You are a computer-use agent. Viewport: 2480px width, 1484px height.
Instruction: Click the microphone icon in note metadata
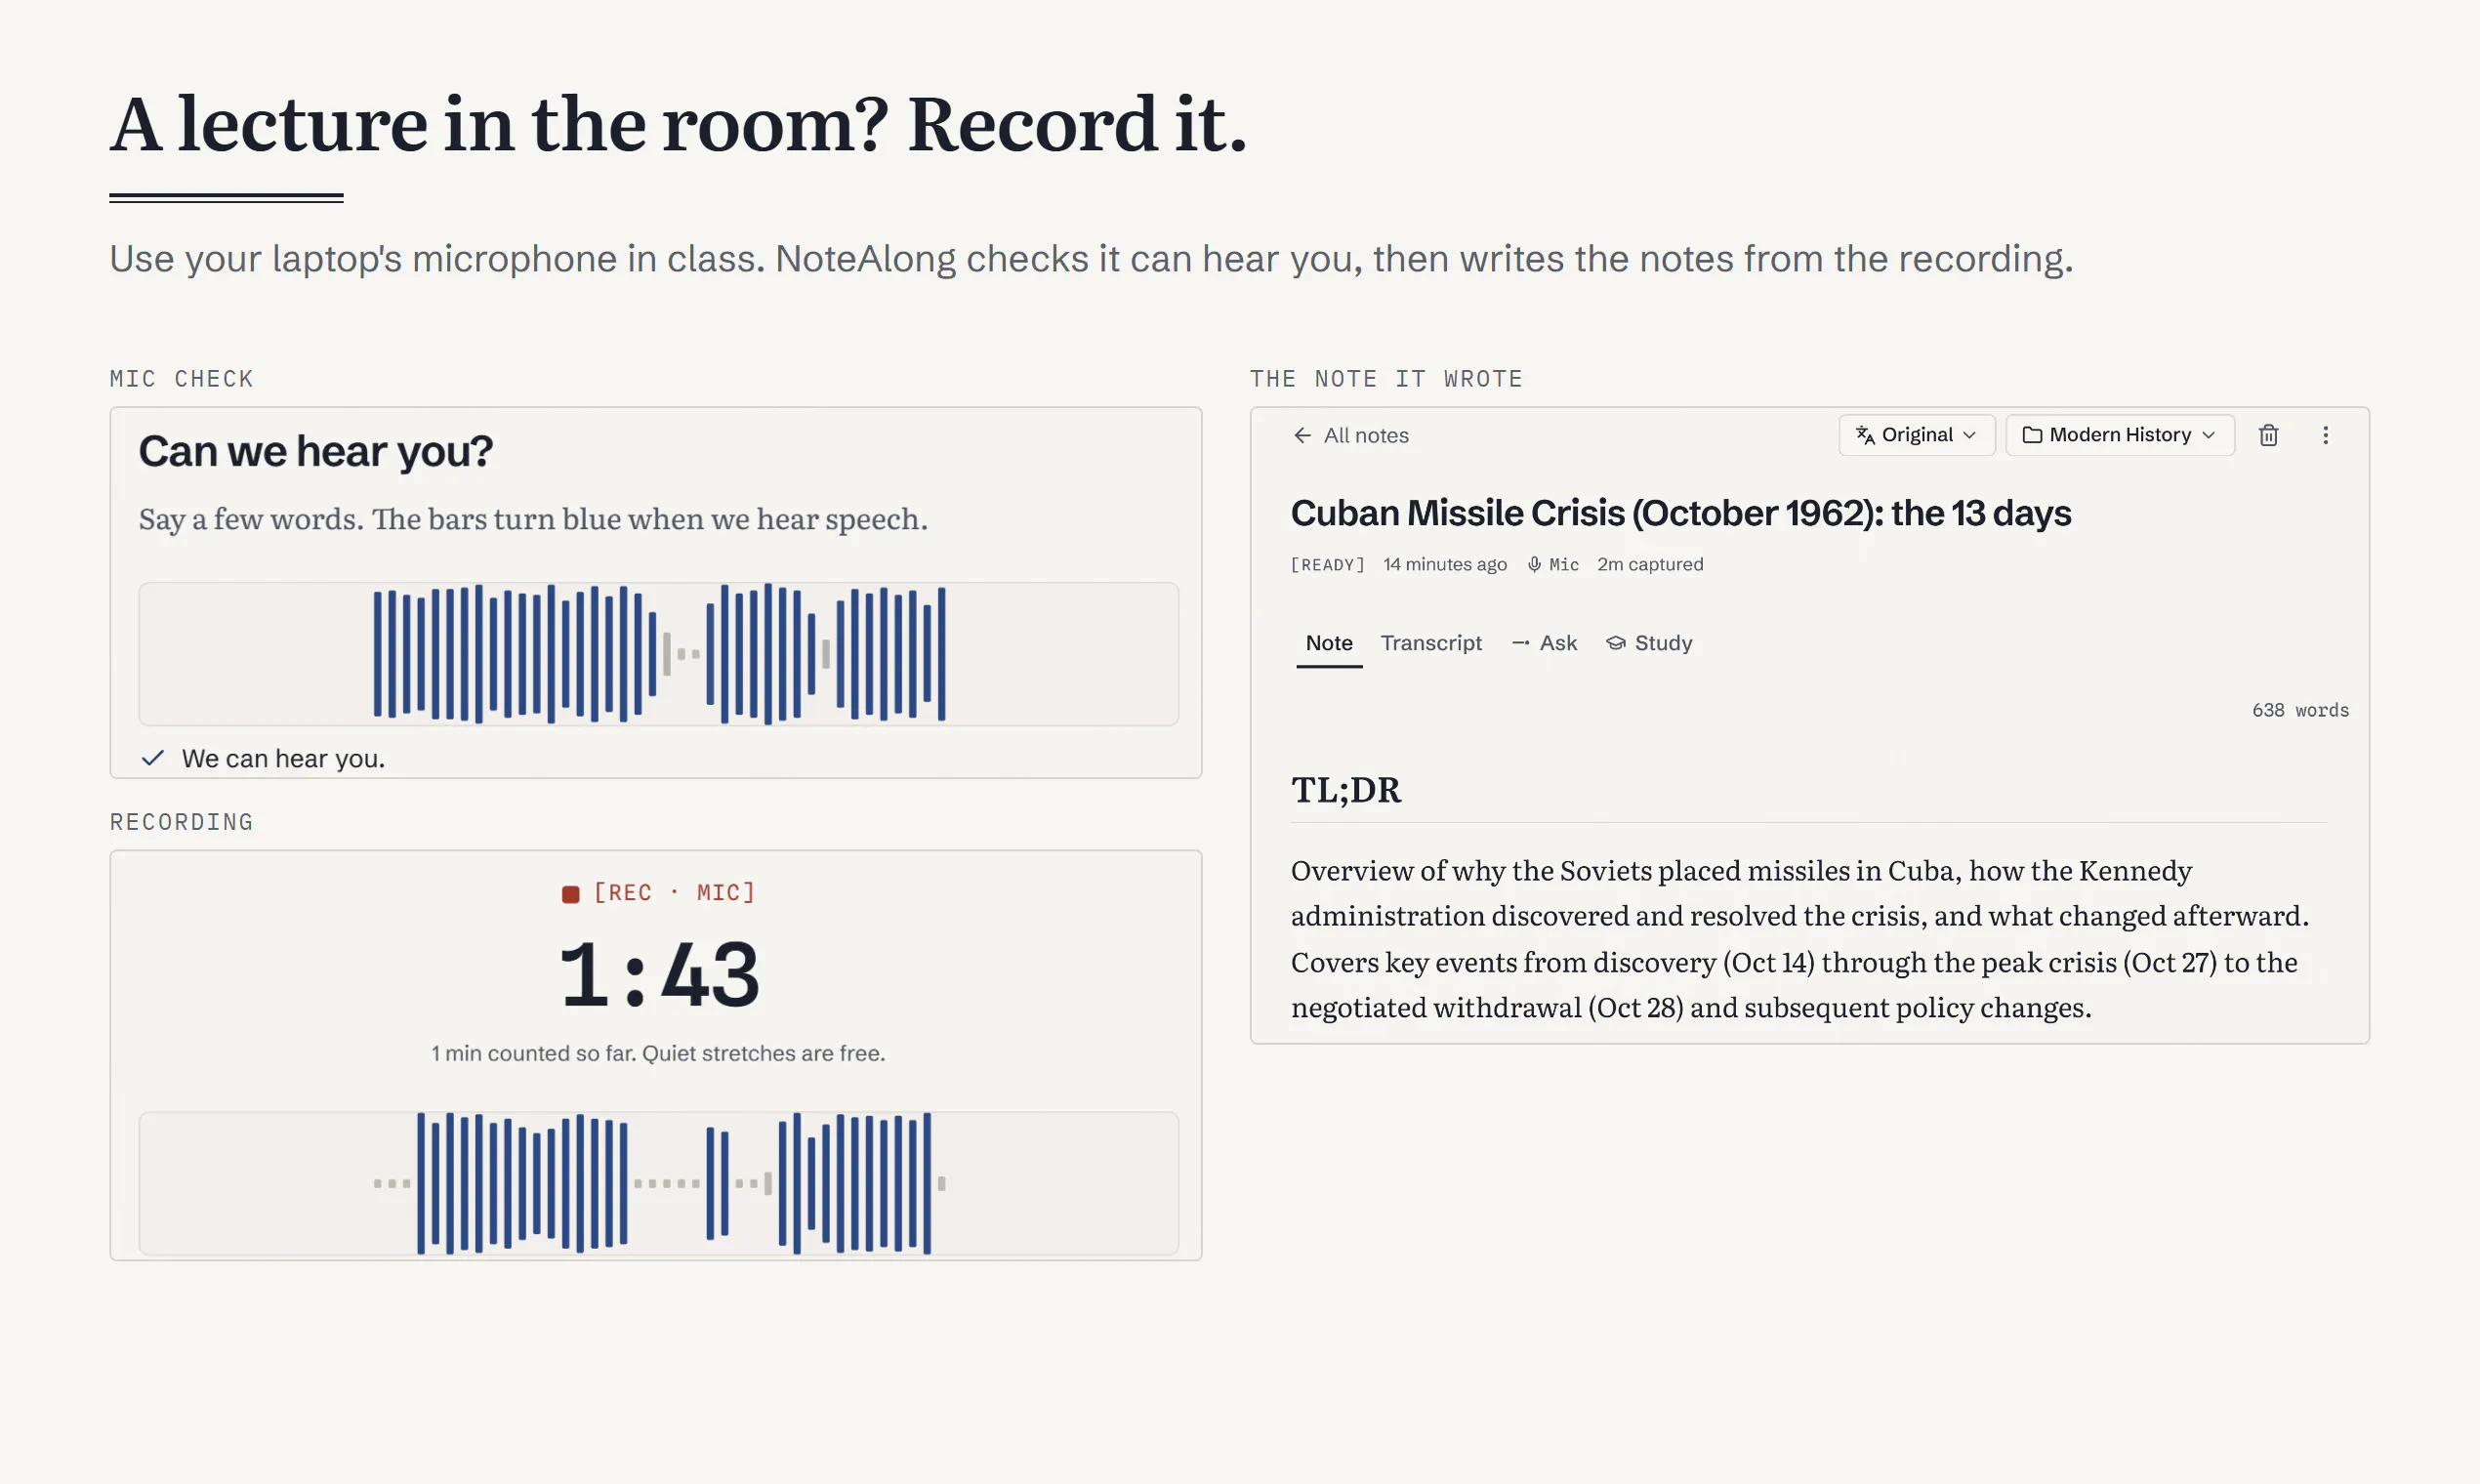(1534, 564)
